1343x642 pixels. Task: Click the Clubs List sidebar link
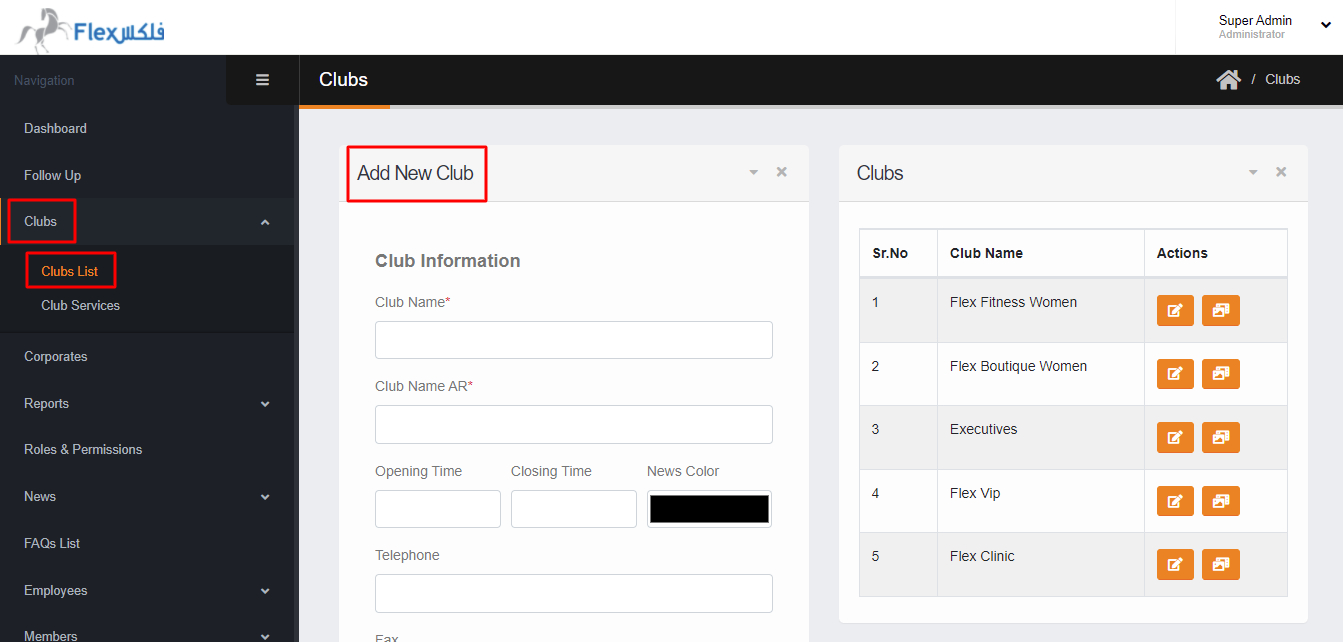(70, 270)
